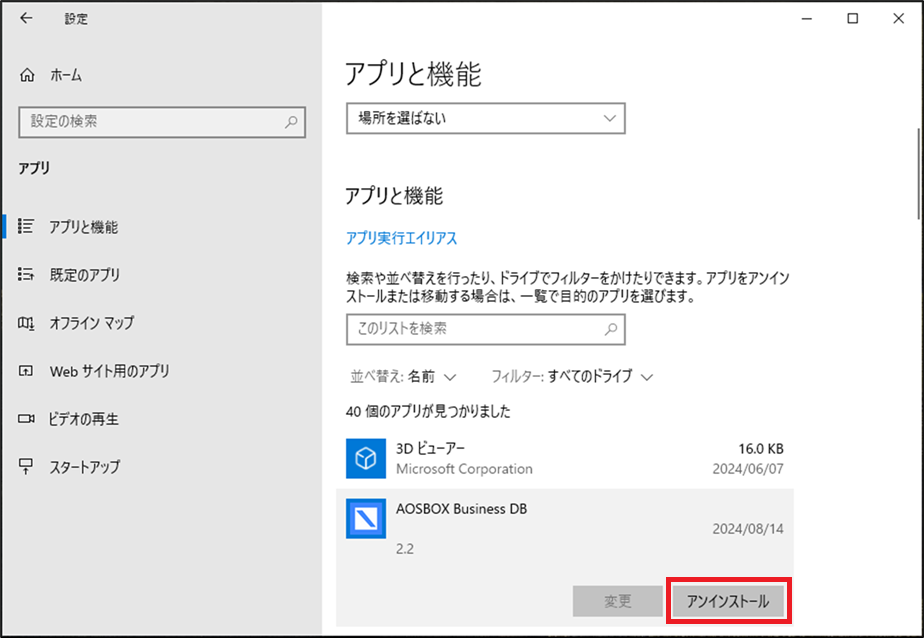Select the アプリと機能 sidebar icon
This screenshot has width=924, height=638.
click(26, 226)
